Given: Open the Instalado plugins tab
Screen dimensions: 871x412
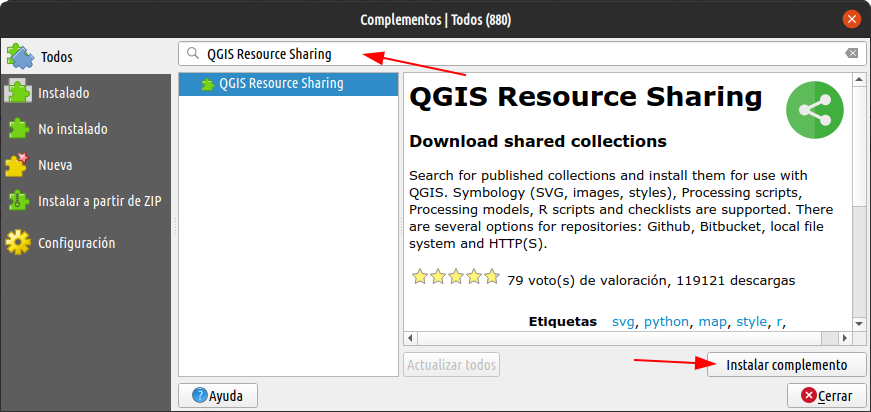Looking at the screenshot, I should (x=63, y=93).
